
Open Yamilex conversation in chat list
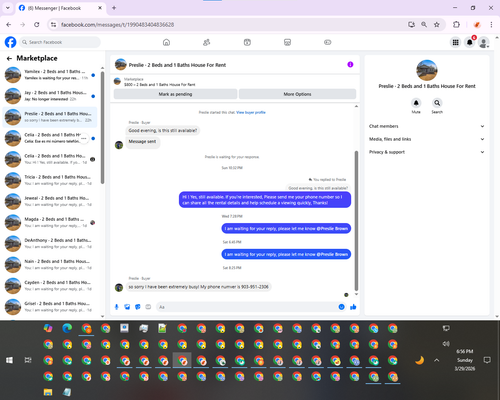tap(50, 75)
